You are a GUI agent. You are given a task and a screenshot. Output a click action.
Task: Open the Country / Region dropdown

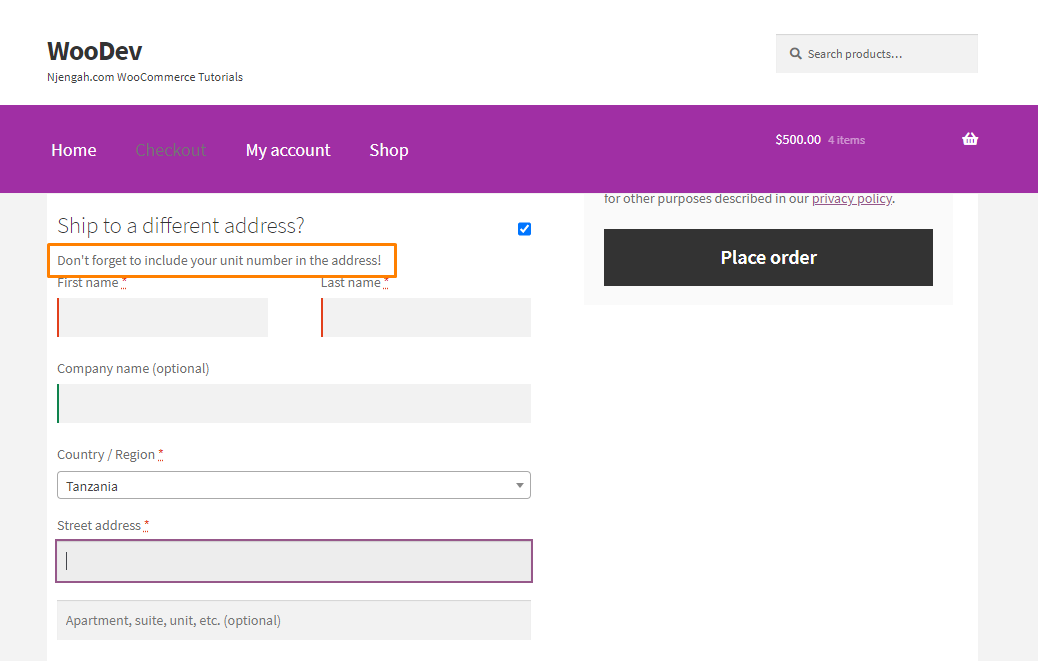pos(294,485)
